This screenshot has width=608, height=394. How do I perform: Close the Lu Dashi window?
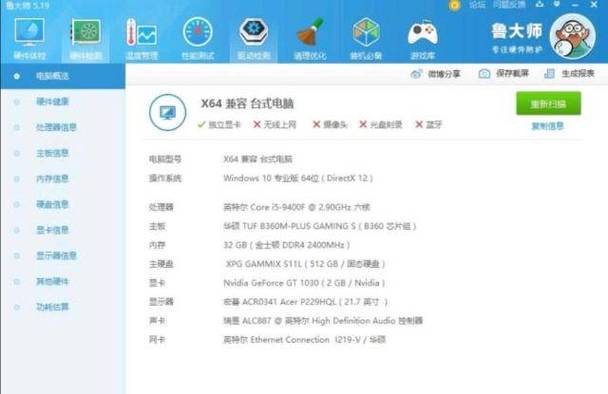coord(594,5)
